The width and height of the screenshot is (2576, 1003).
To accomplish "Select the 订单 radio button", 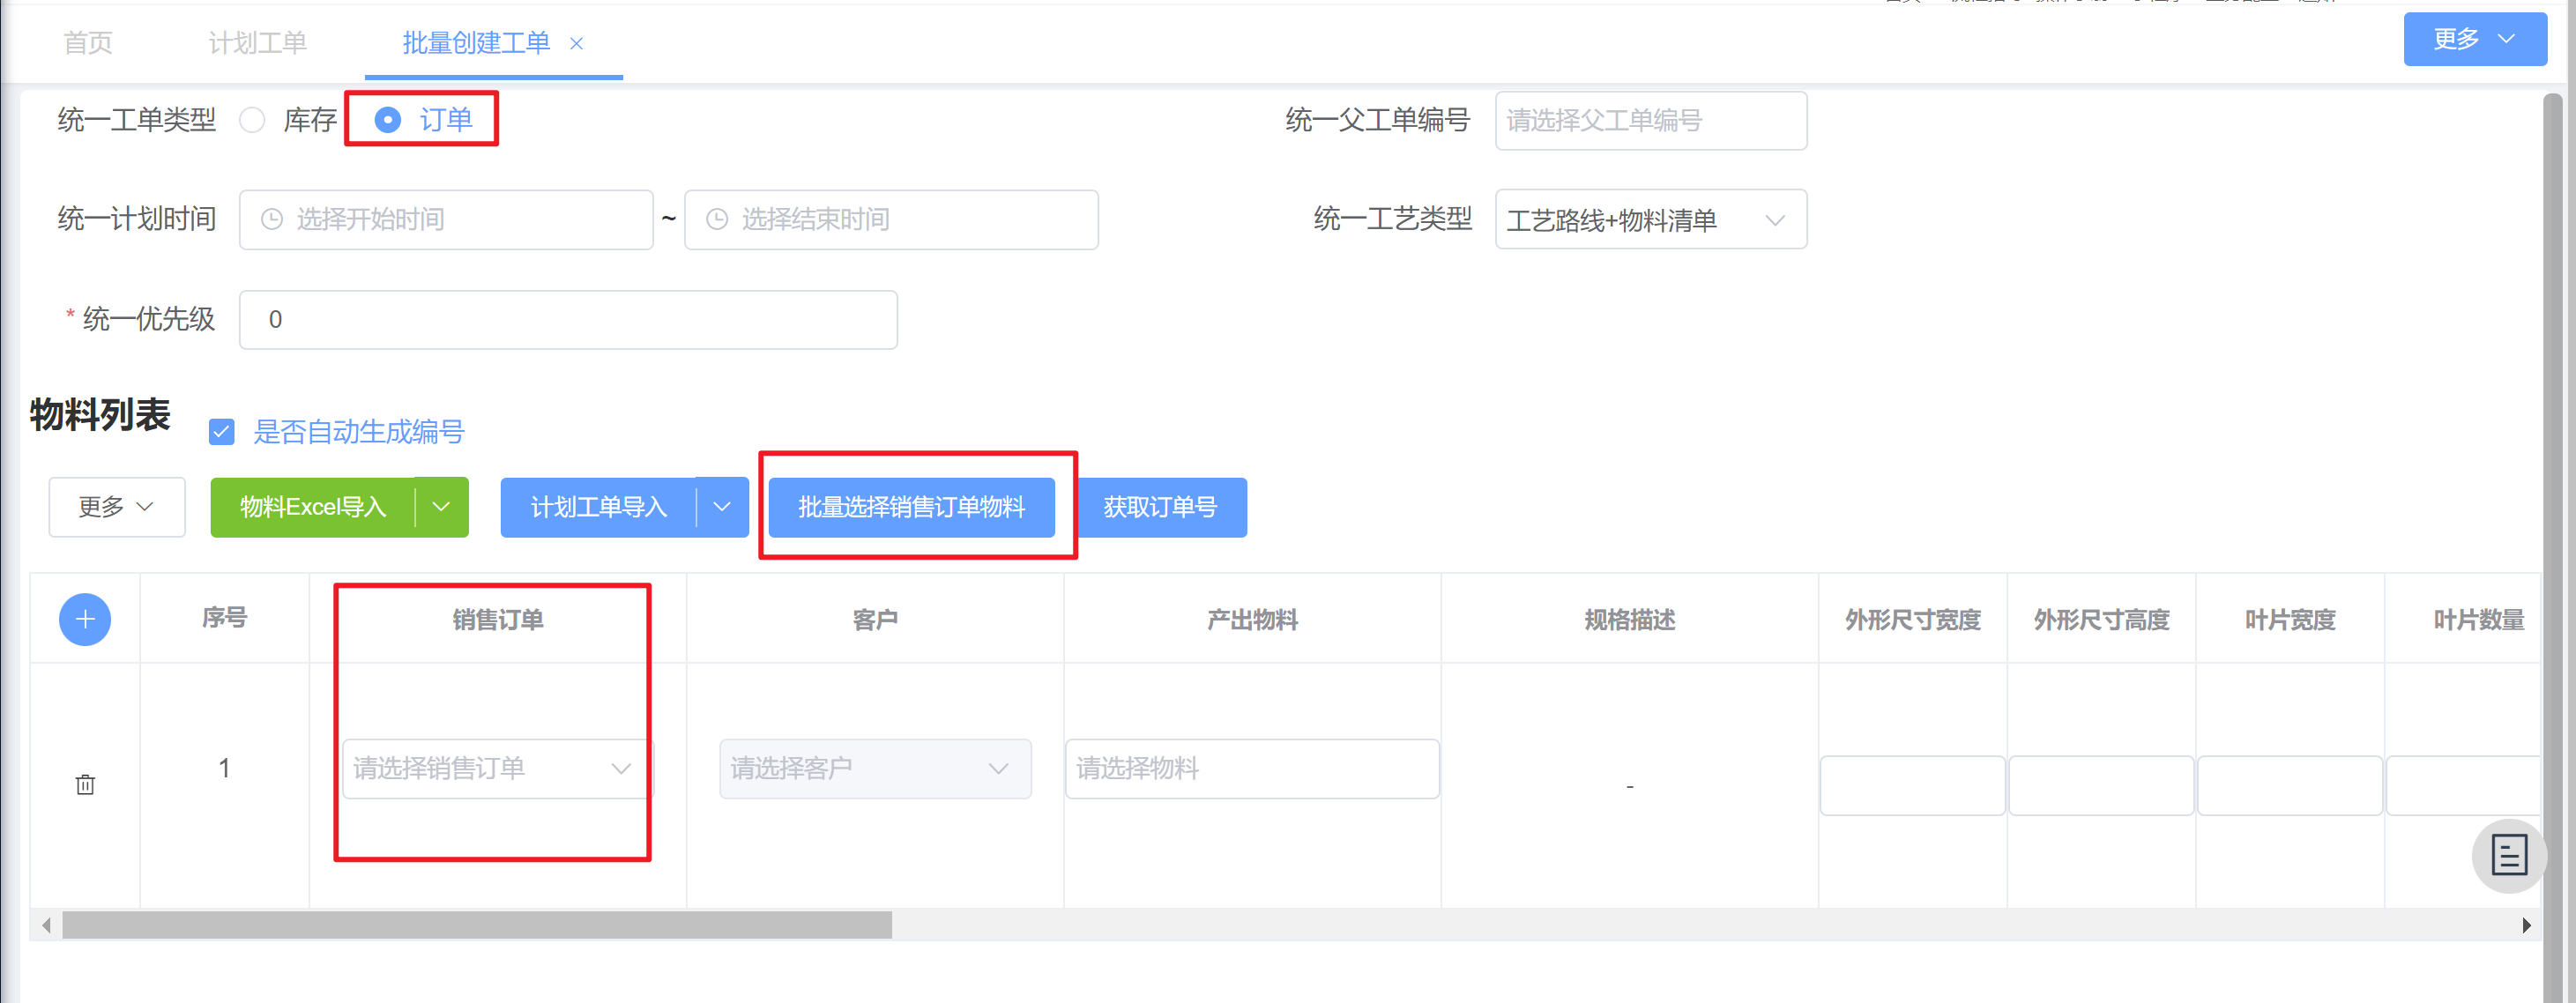I will (388, 120).
